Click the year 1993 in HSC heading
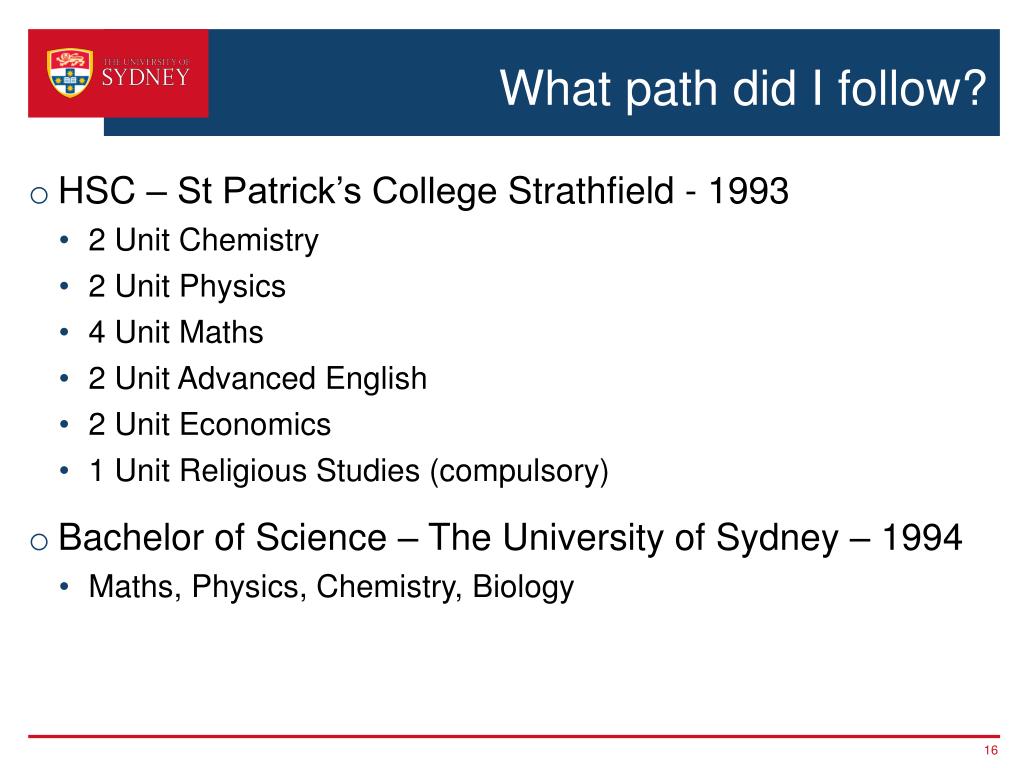 [x=748, y=191]
